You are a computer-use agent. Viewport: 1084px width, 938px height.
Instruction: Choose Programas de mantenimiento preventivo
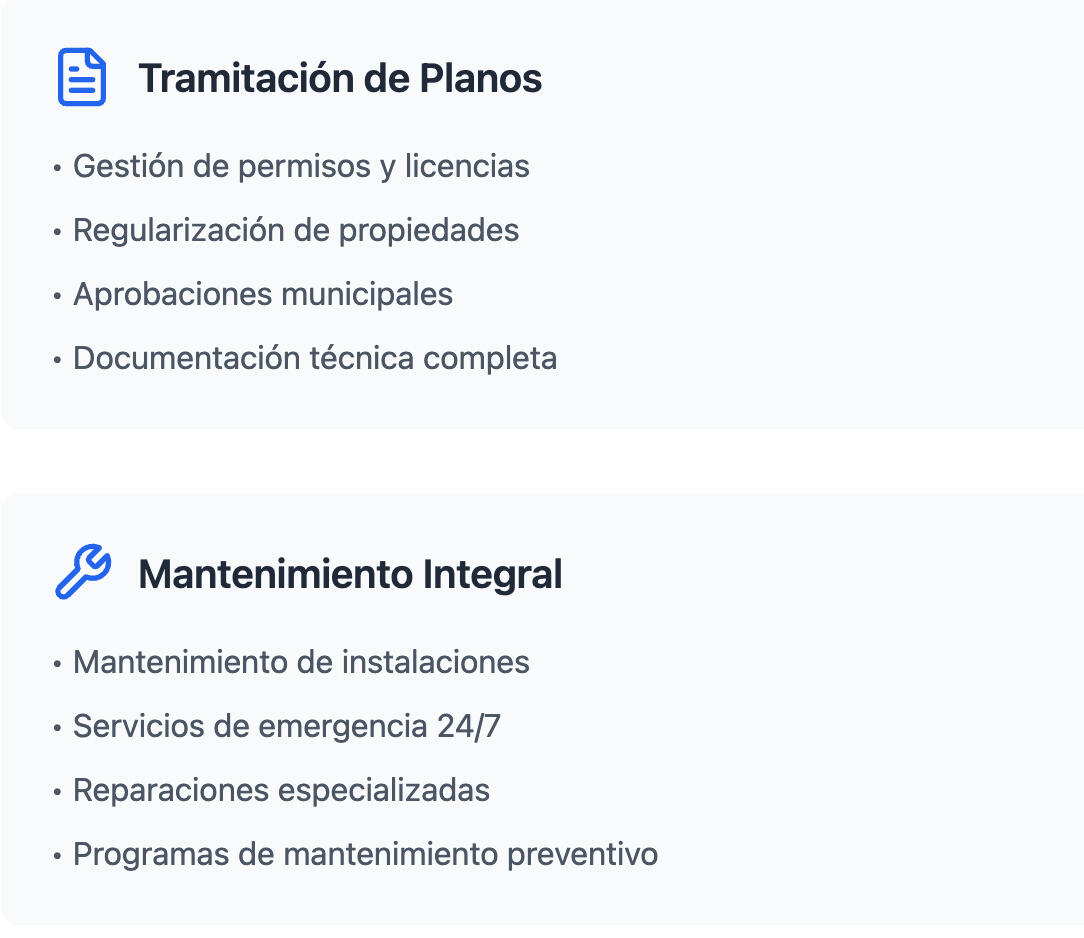pos(365,854)
